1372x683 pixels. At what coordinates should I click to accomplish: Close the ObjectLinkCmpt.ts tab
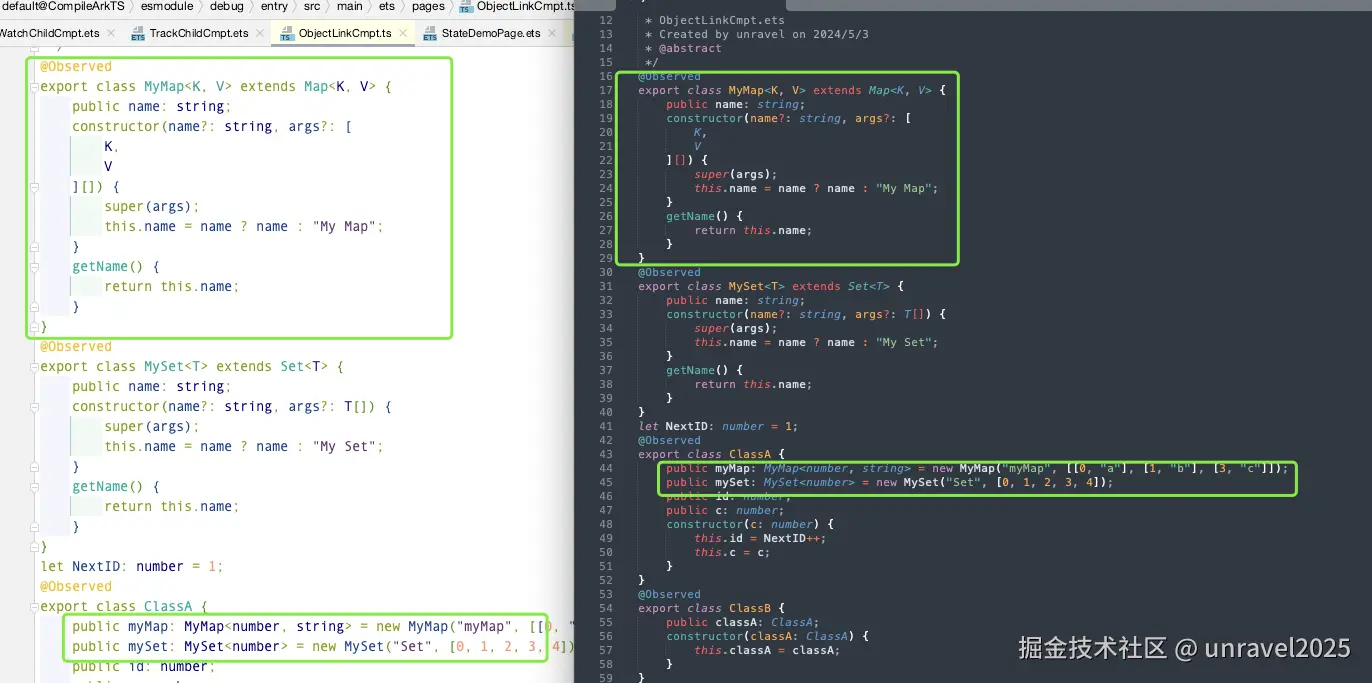(403, 33)
